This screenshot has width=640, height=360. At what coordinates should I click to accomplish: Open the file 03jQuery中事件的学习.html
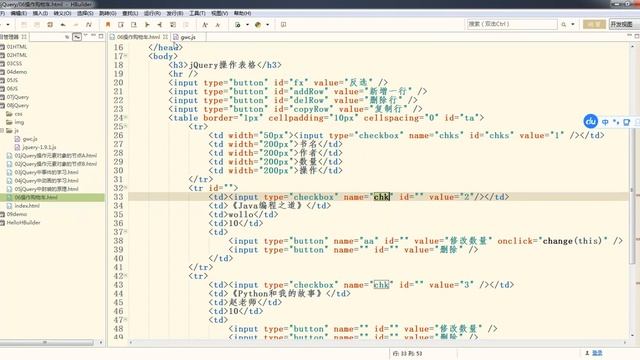point(47,172)
